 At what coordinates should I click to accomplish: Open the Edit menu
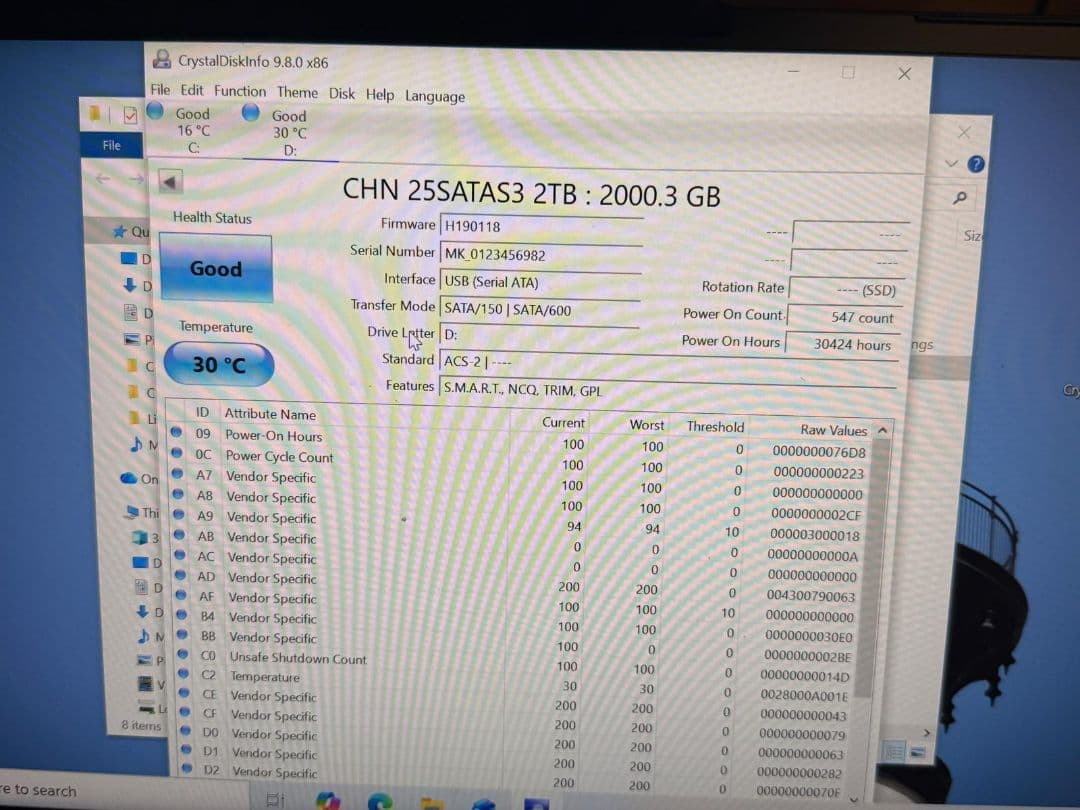(x=191, y=90)
